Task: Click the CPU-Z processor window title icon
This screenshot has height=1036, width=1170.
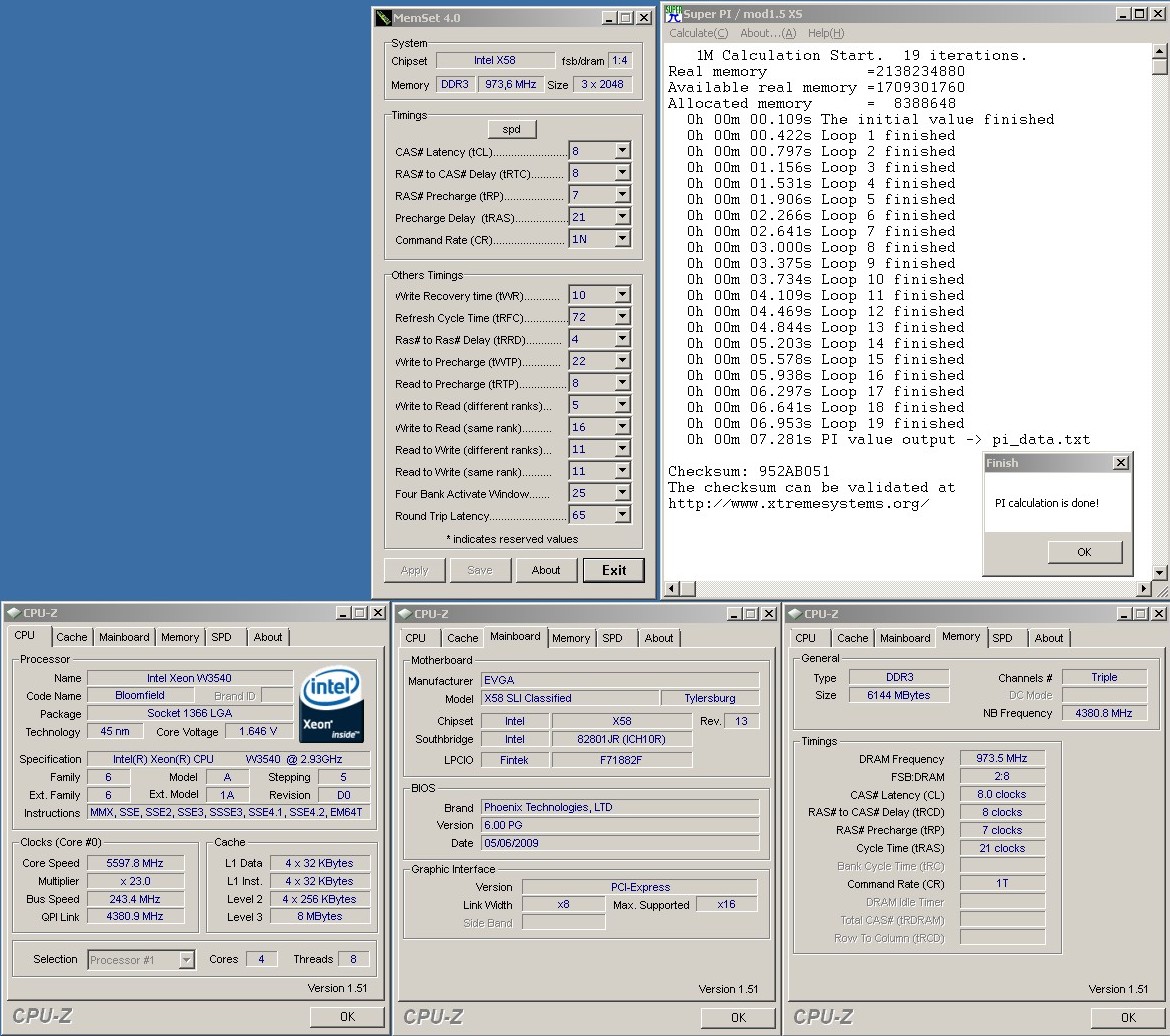Action: (x=13, y=613)
